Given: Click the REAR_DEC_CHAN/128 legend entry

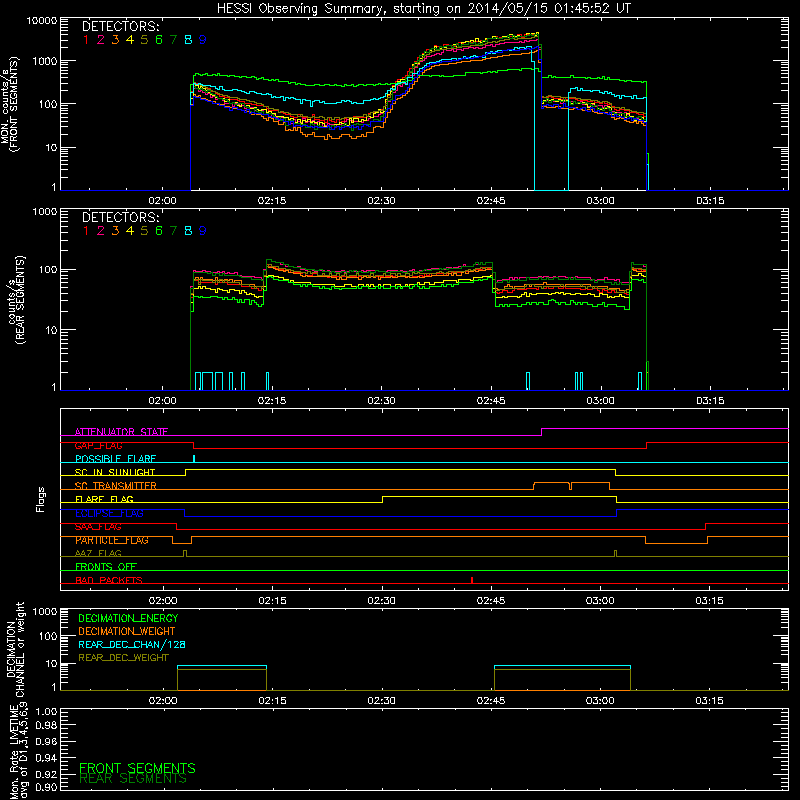Looking at the screenshot, I should click(x=132, y=644).
